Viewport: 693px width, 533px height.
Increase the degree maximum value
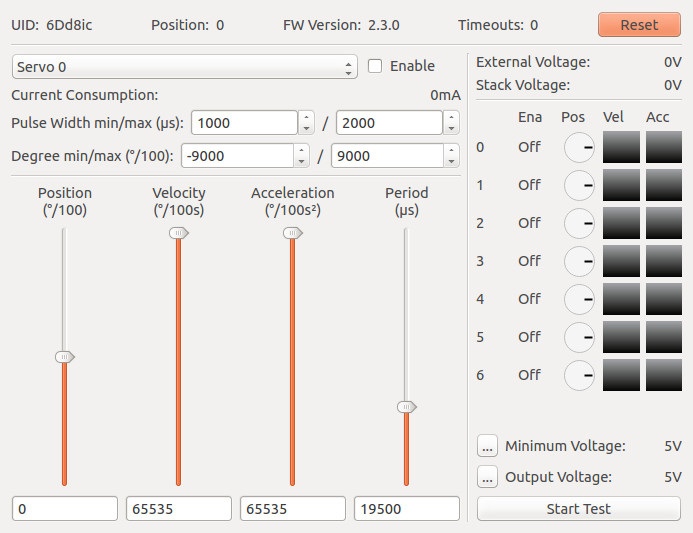pos(451,151)
